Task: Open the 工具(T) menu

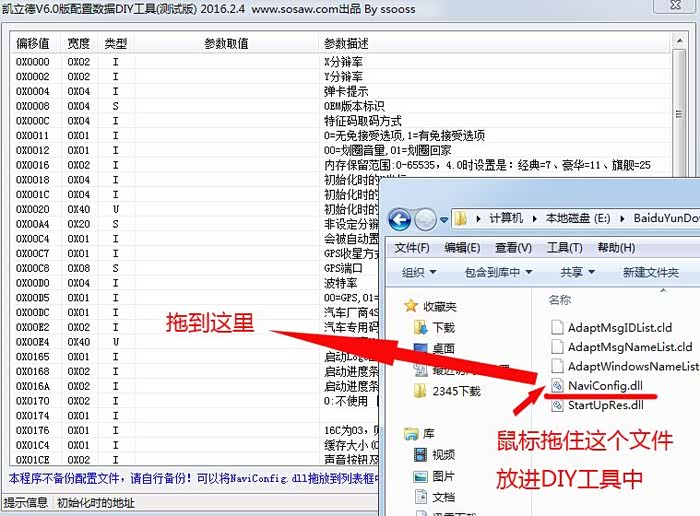Action: click(x=565, y=248)
